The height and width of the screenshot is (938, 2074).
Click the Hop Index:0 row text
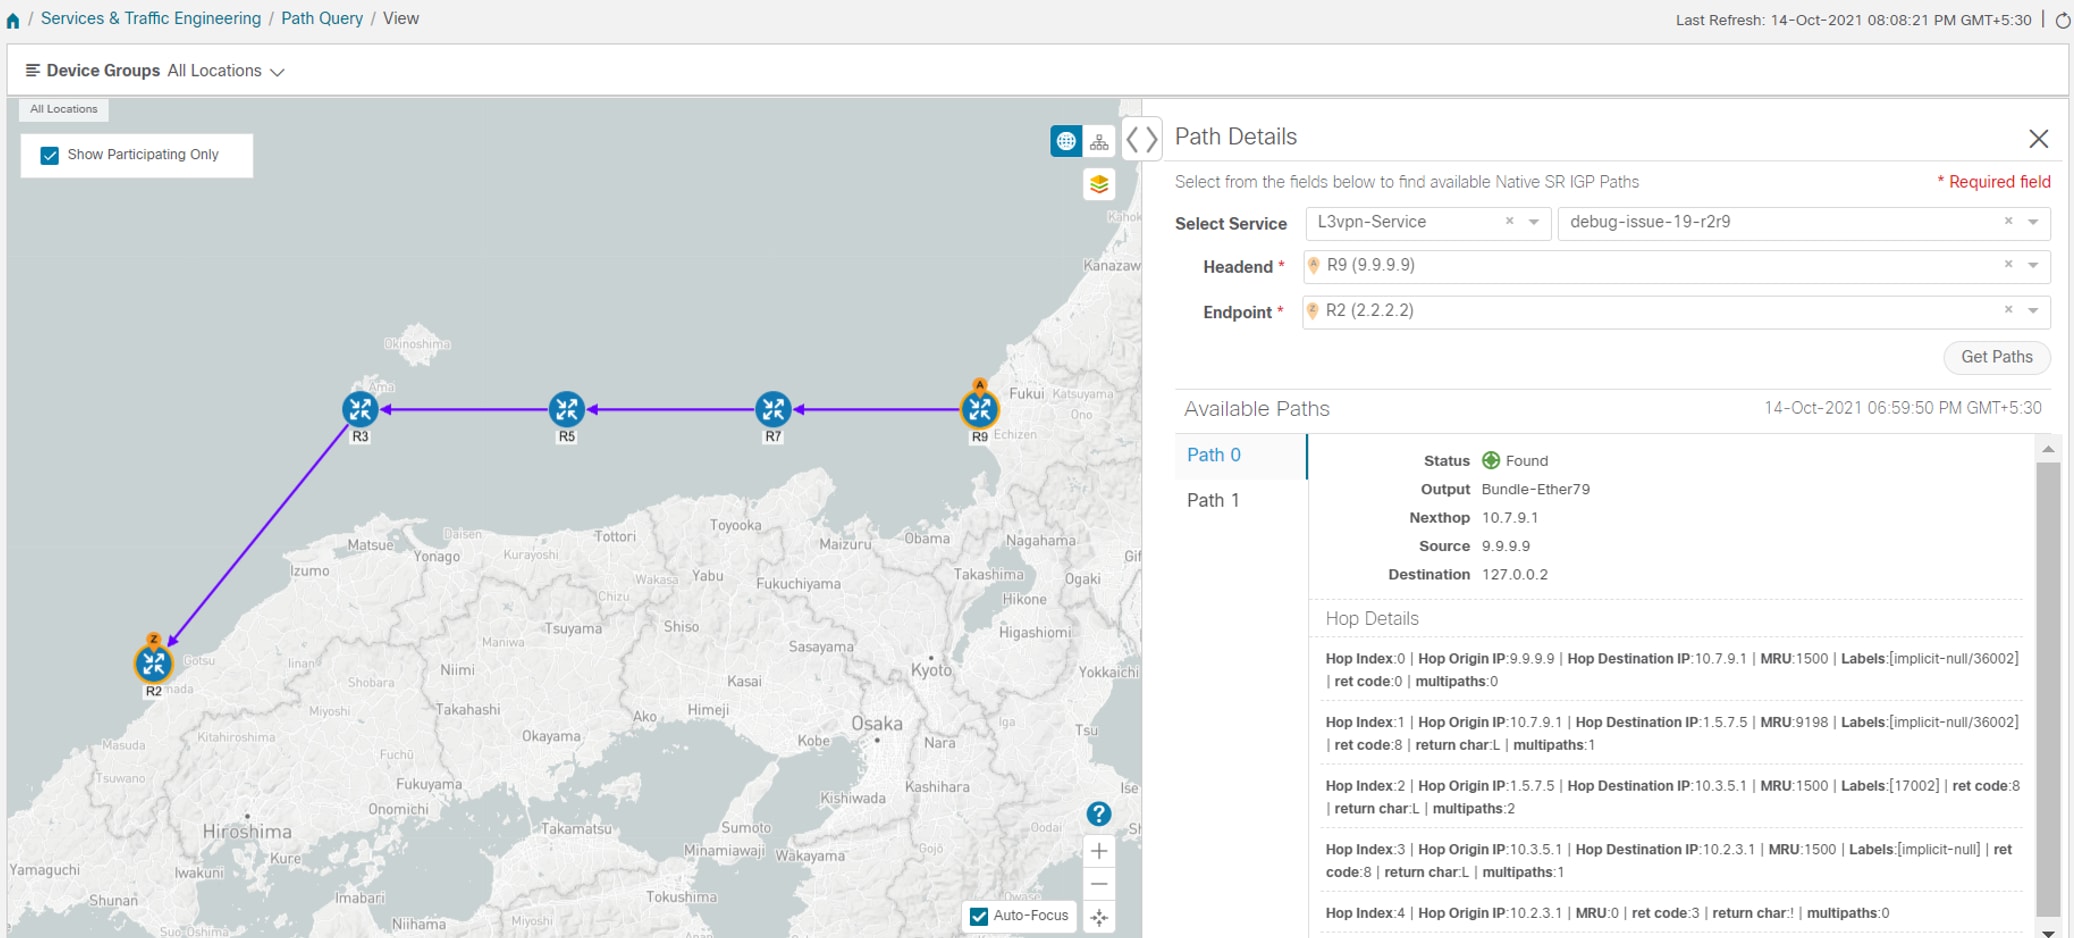point(1672,670)
